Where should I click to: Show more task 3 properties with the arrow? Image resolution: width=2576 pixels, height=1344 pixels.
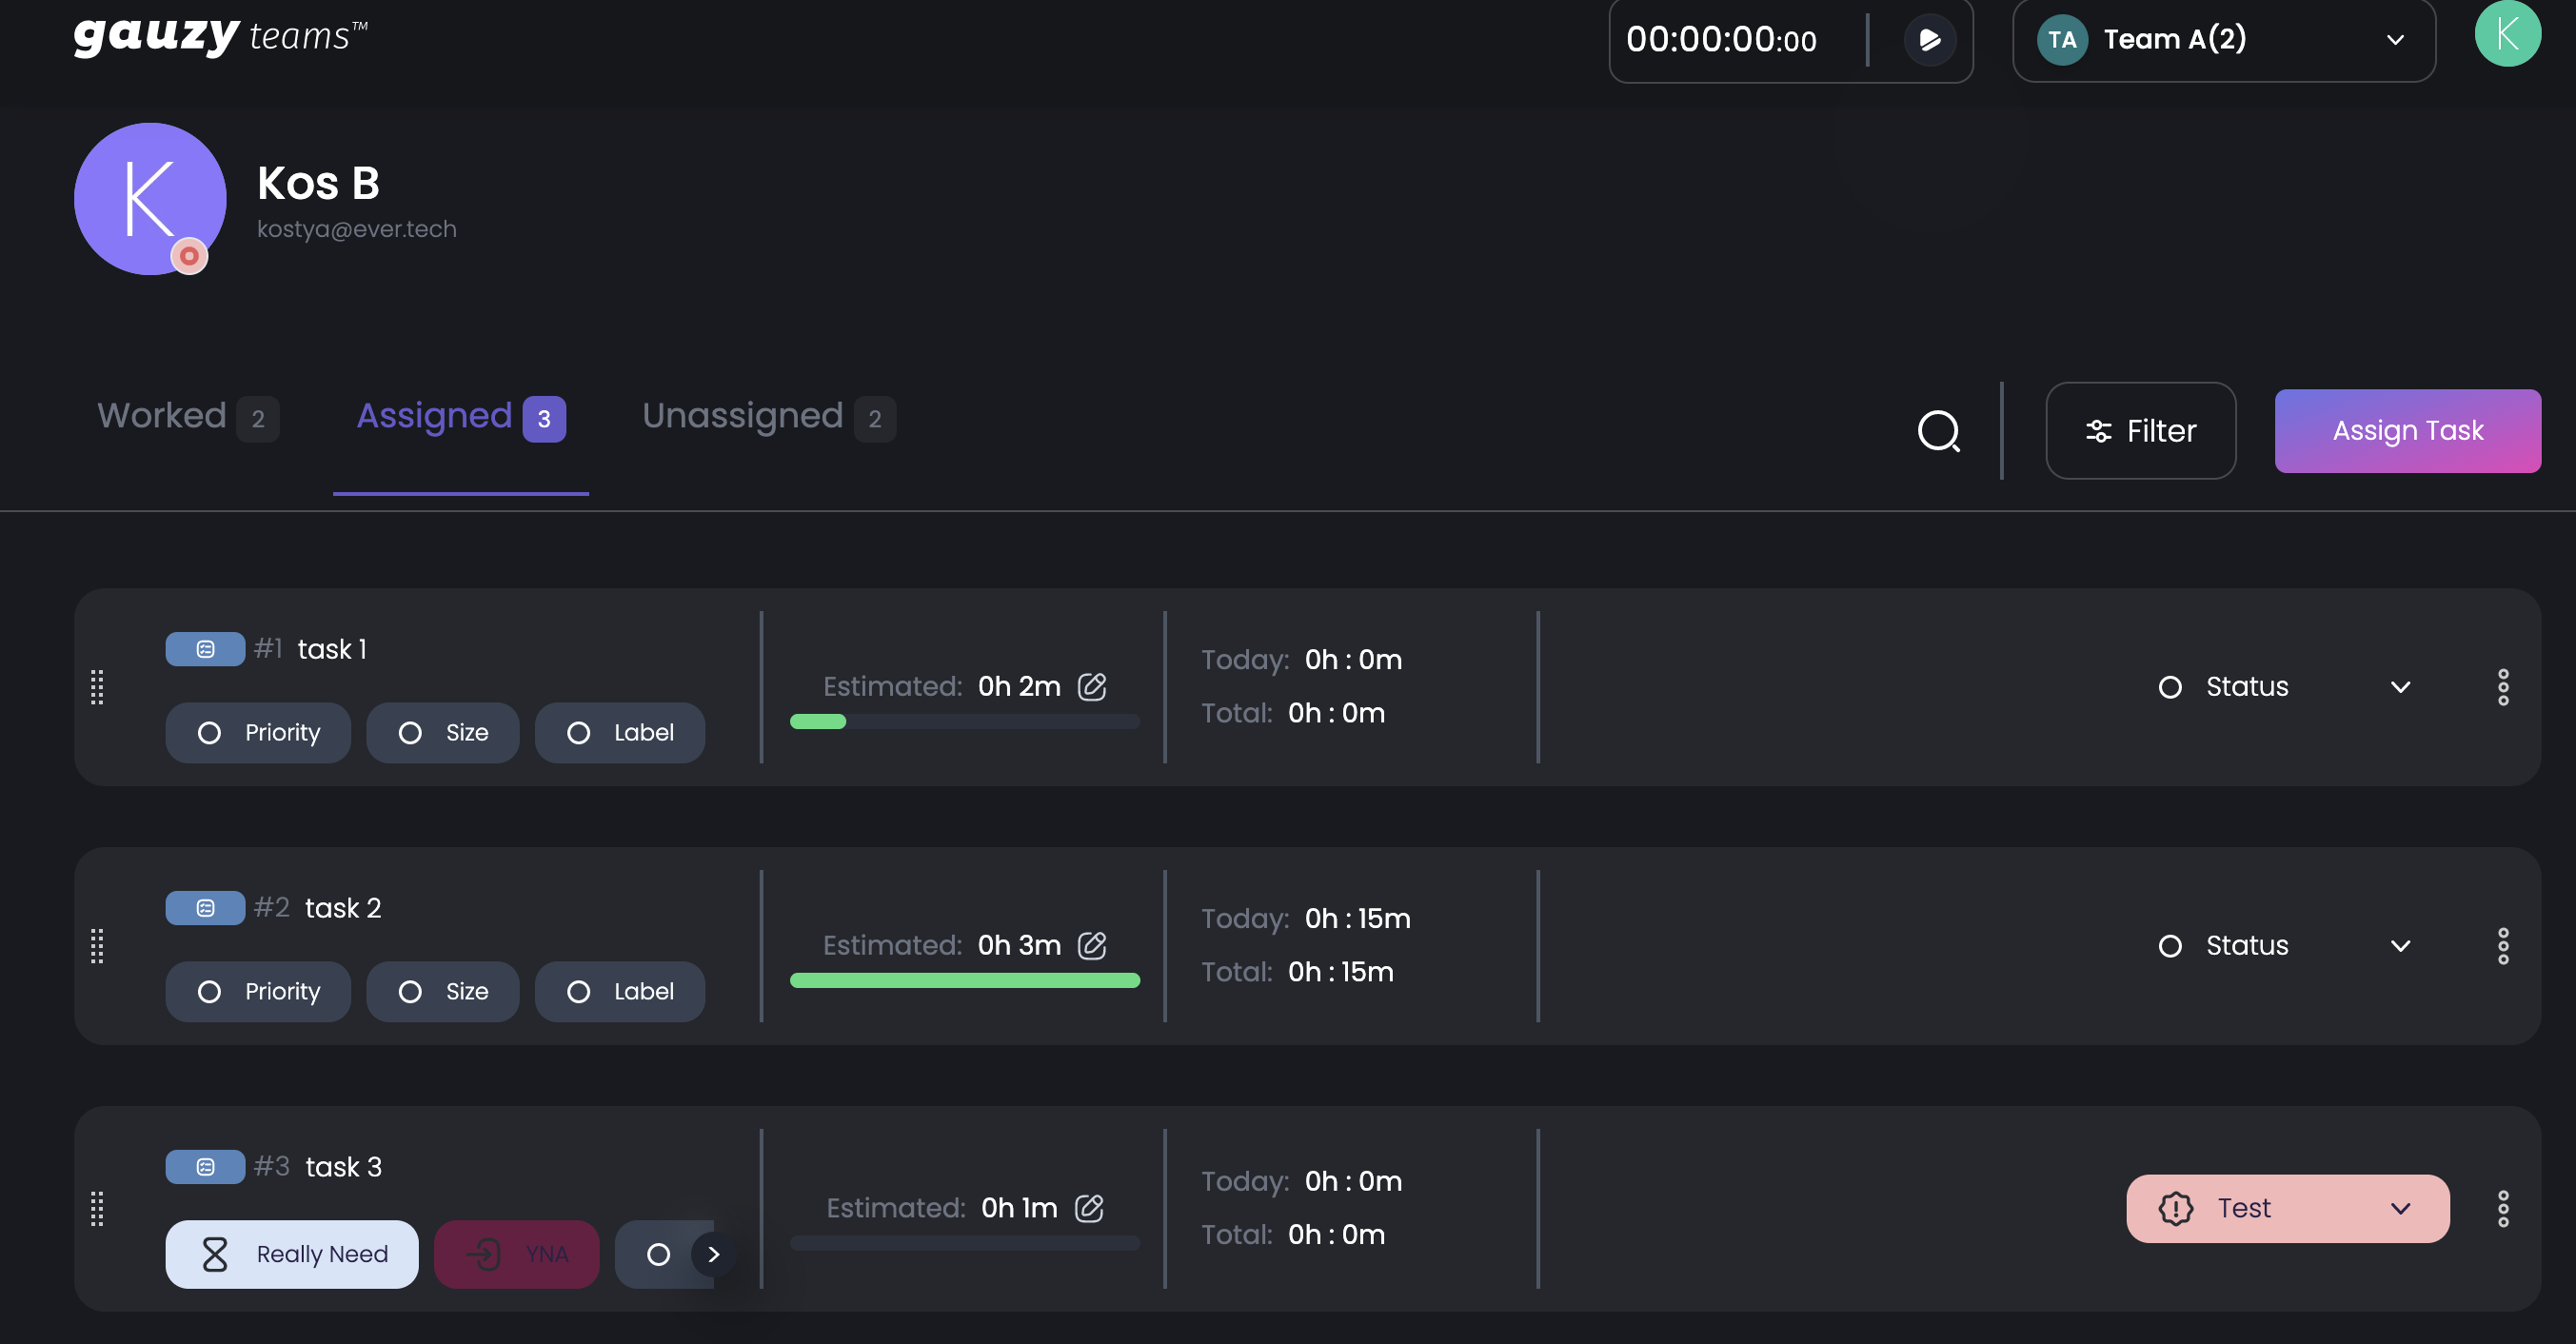click(714, 1254)
